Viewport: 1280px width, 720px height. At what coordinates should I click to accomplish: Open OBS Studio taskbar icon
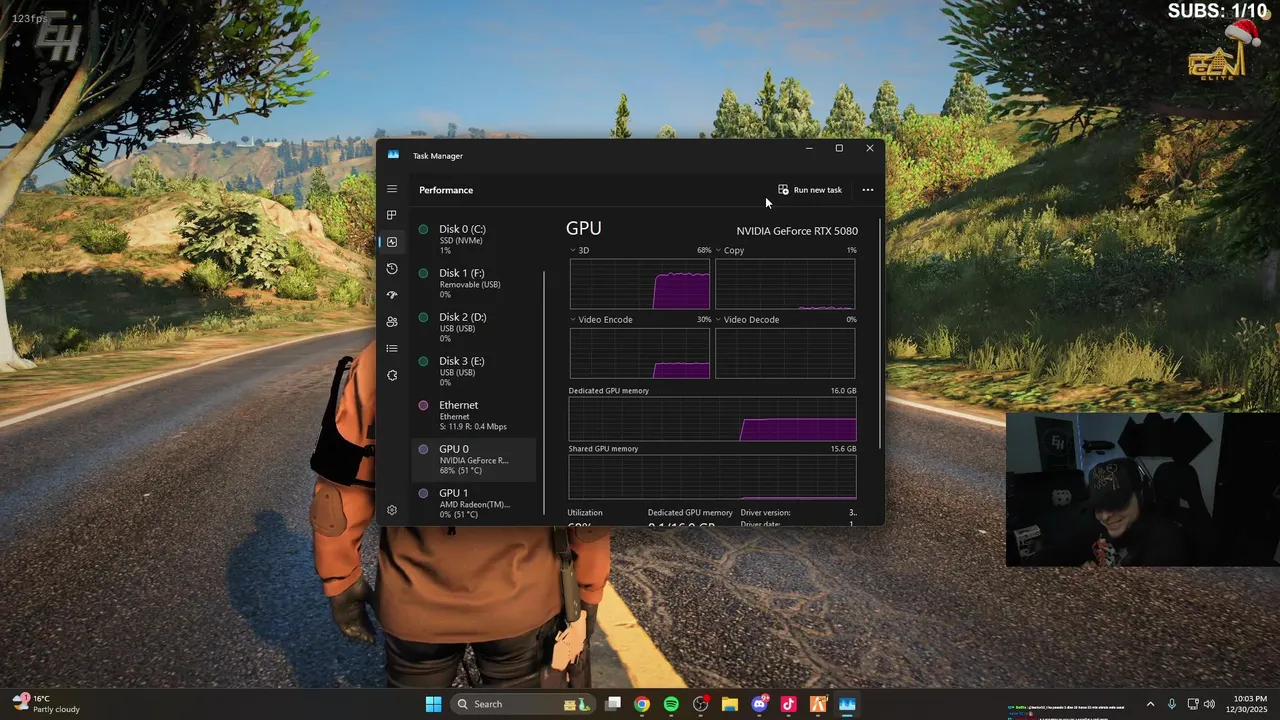701,704
